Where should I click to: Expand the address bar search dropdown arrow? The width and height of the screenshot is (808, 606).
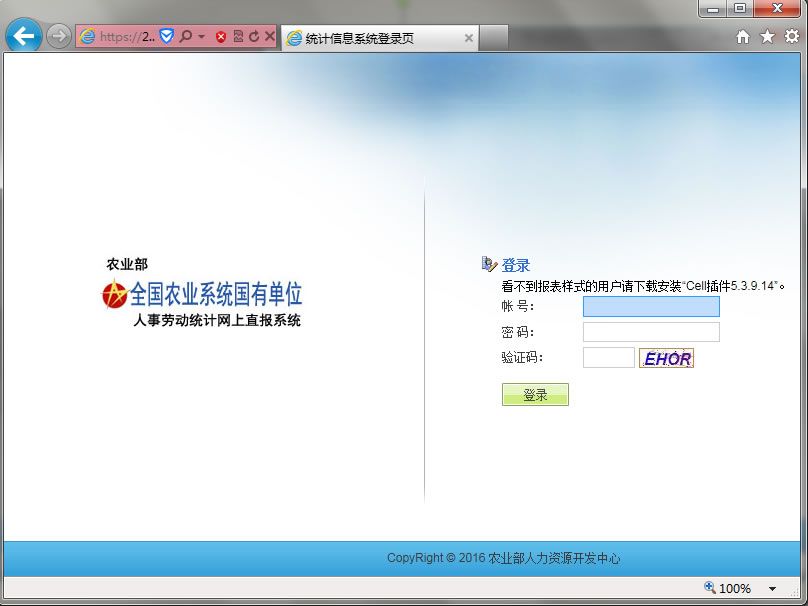coord(201,37)
